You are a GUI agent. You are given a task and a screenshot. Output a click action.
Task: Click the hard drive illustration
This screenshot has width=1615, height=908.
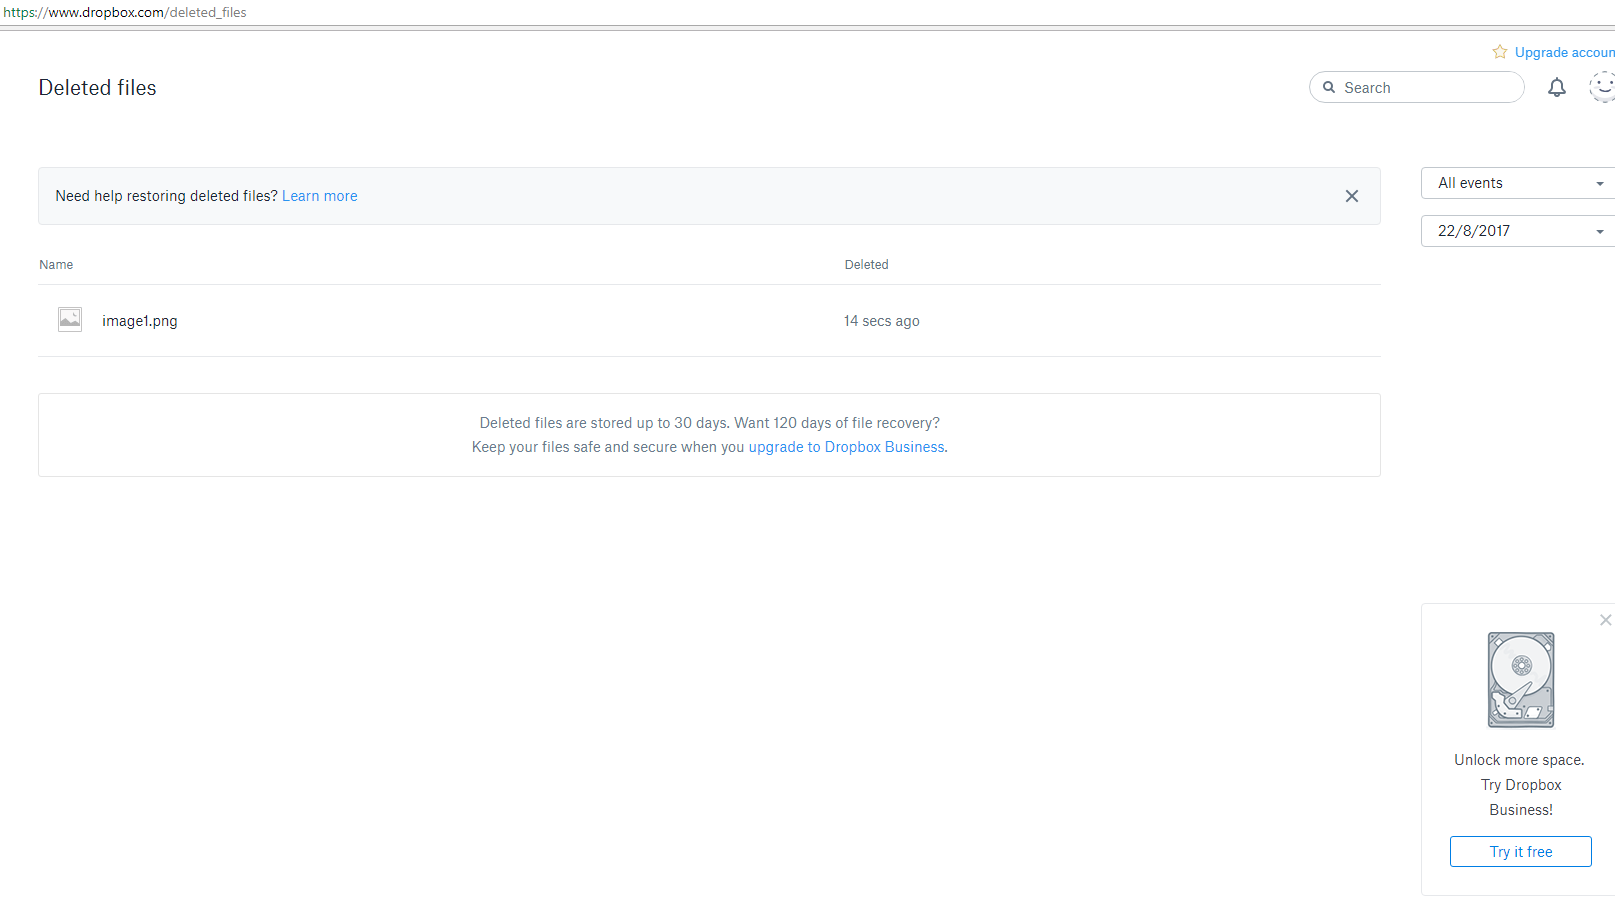(1521, 680)
